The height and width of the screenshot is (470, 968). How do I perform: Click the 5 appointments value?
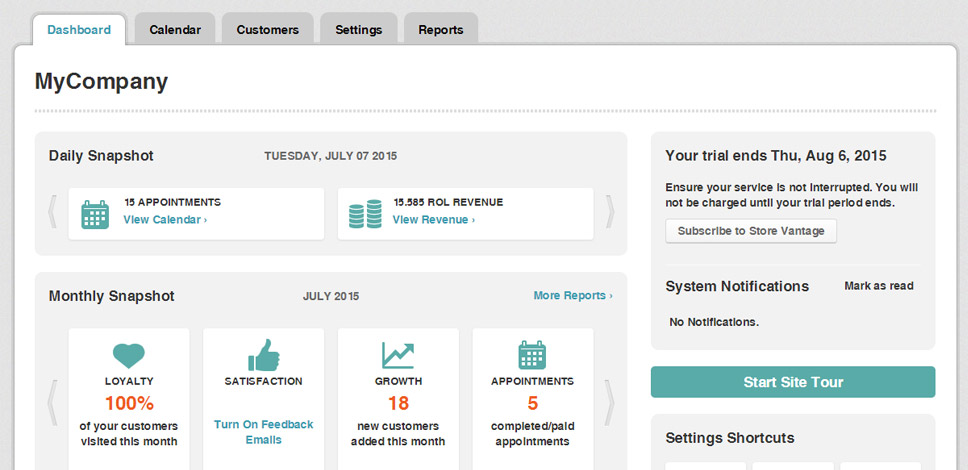click(532, 403)
